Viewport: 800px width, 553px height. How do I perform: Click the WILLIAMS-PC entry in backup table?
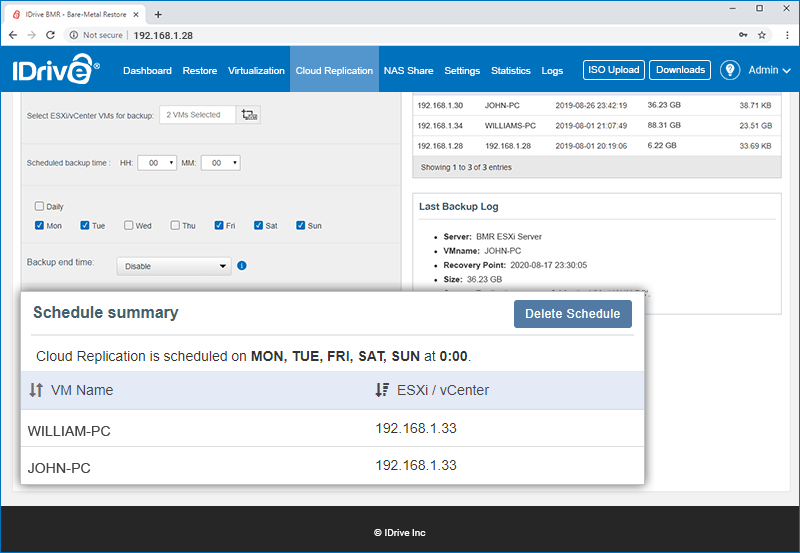pyautogui.click(x=510, y=125)
